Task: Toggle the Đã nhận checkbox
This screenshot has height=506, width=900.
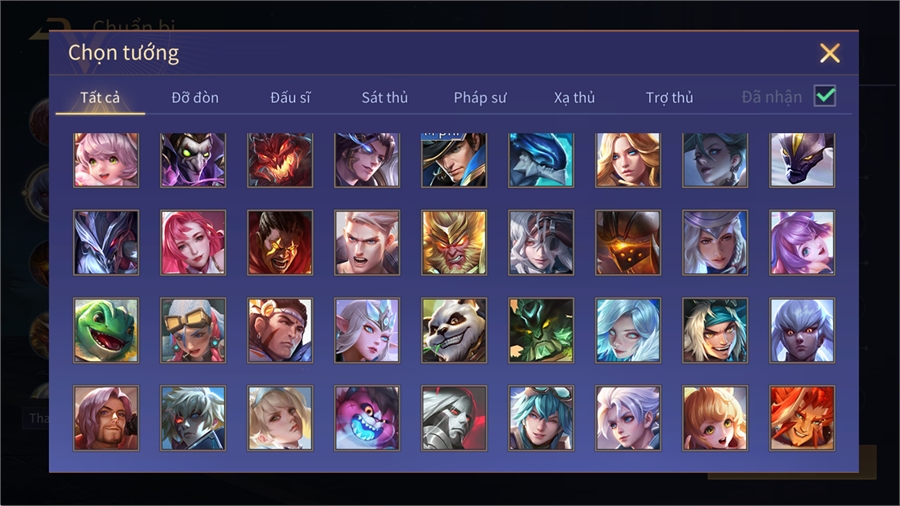Action: 825,96
